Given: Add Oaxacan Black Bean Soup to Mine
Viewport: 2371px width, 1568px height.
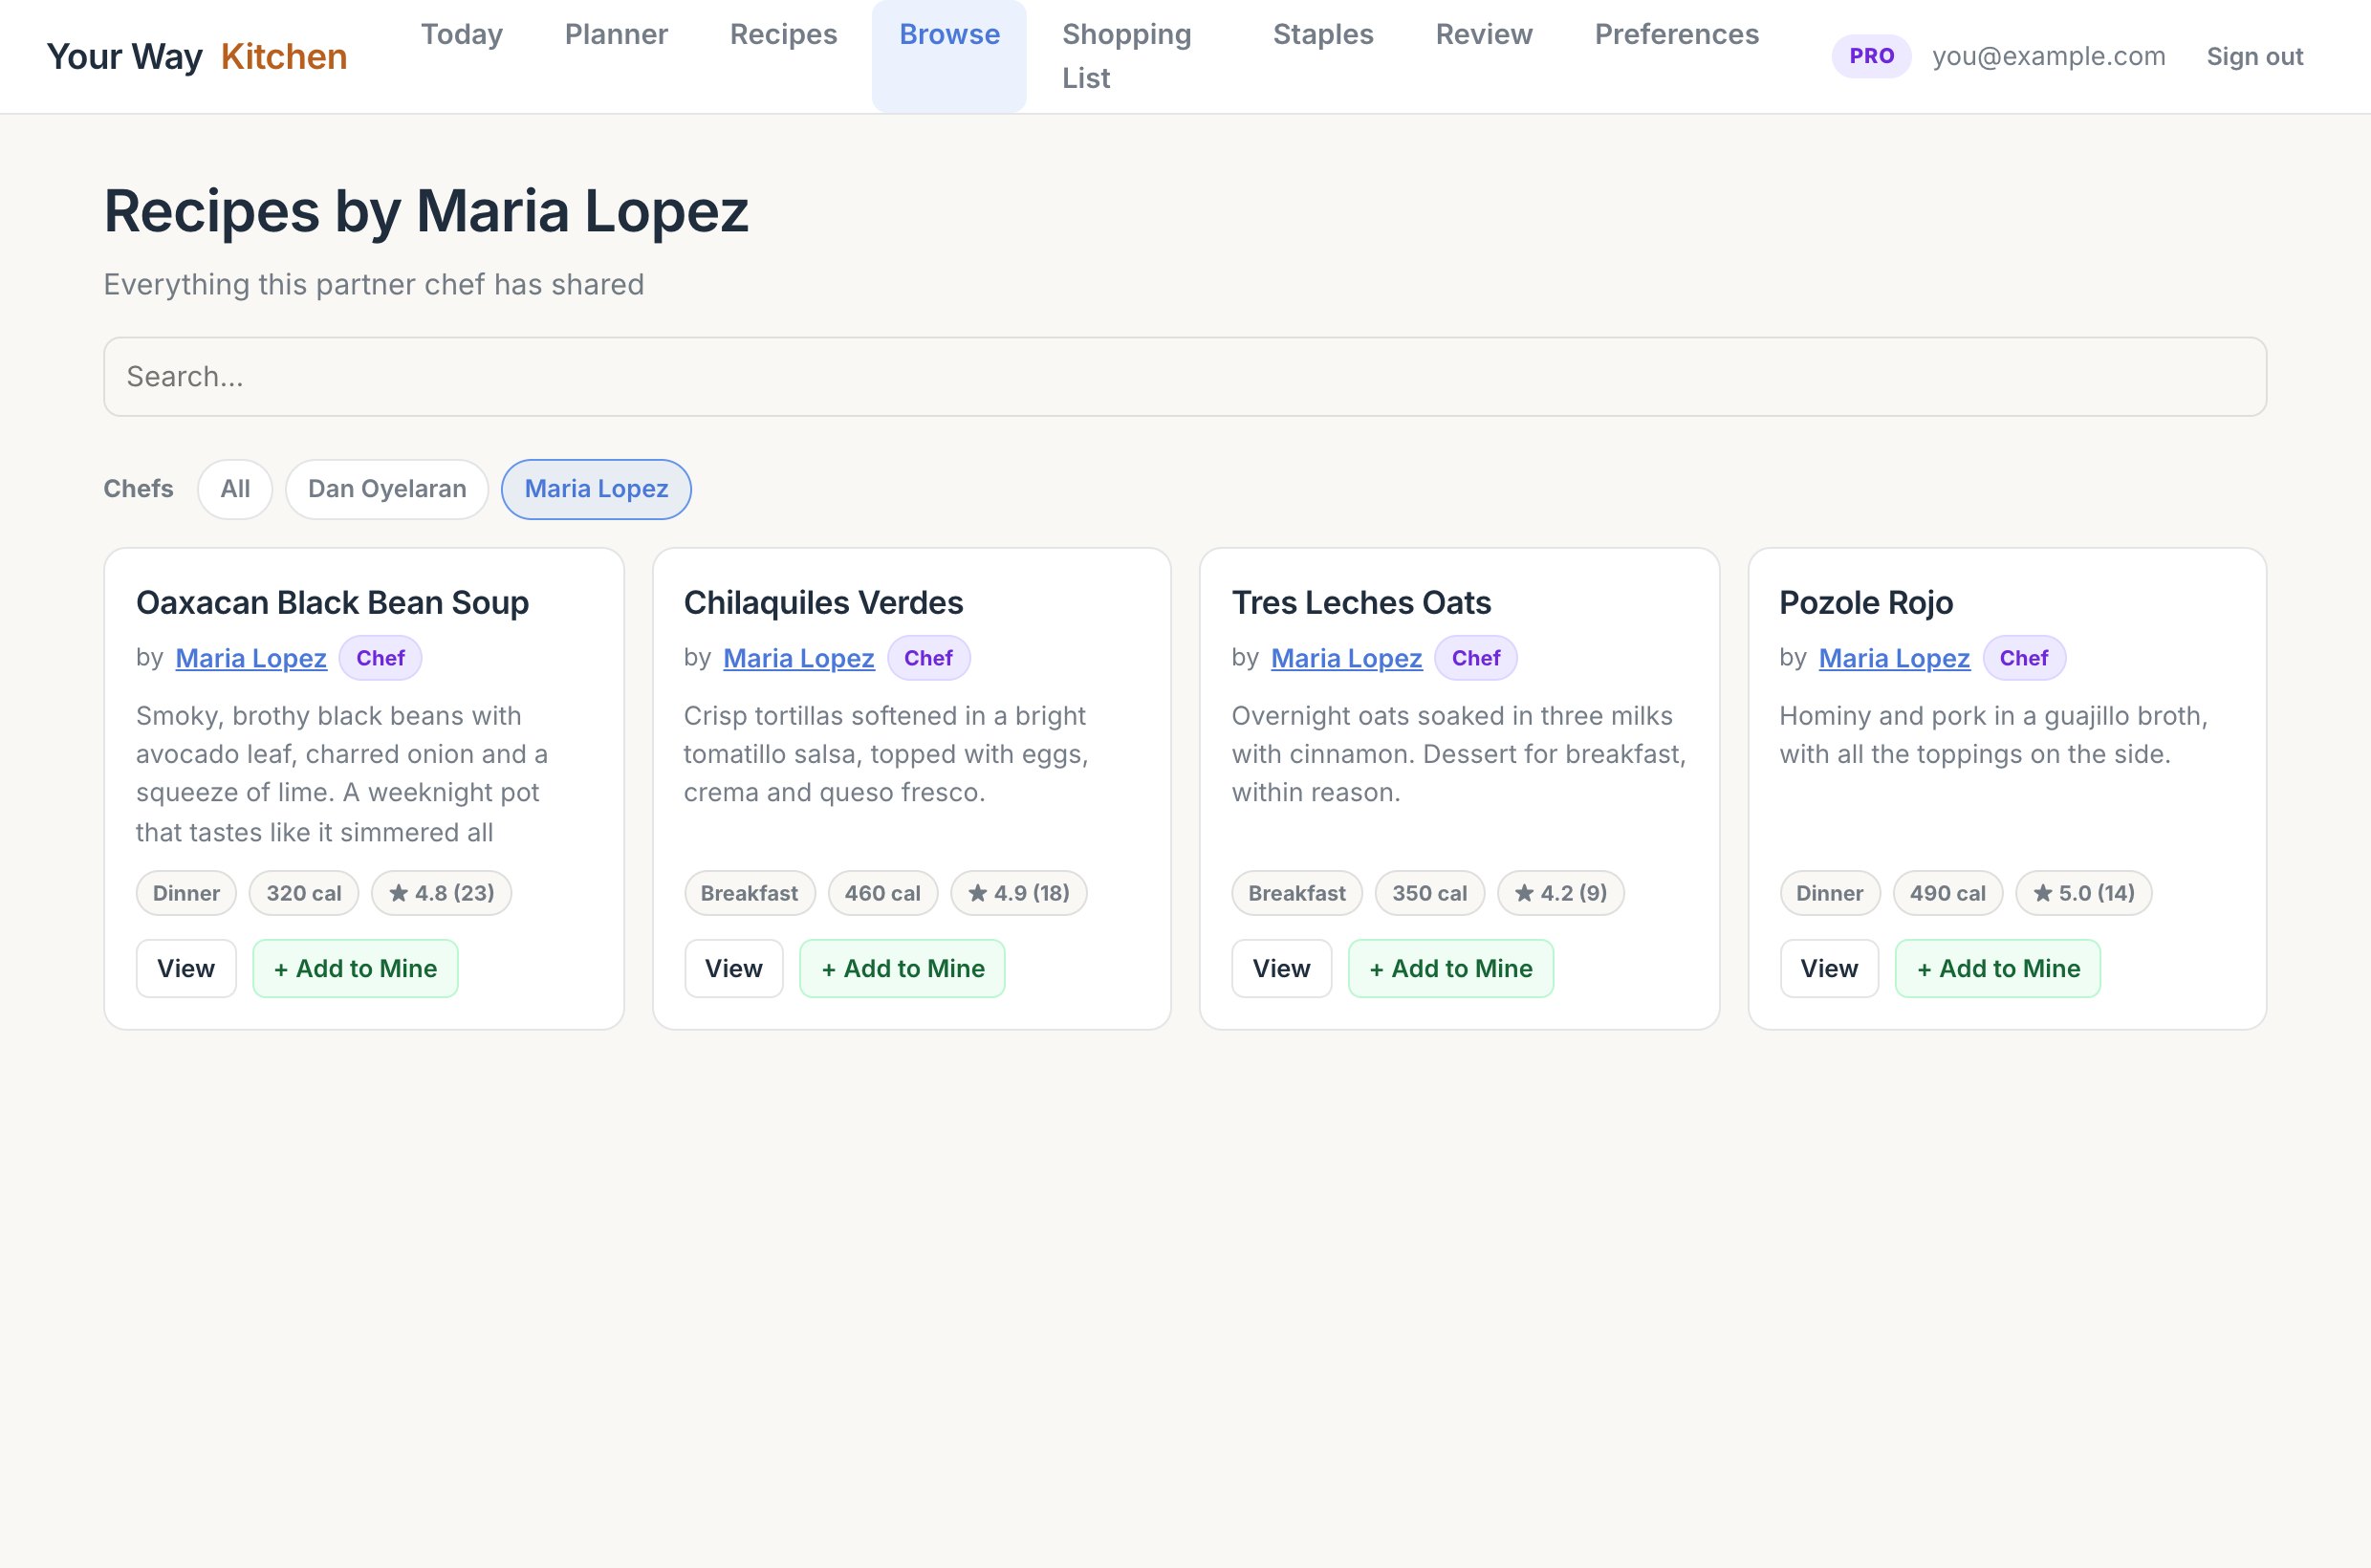Looking at the screenshot, I should tap(355, 968).
